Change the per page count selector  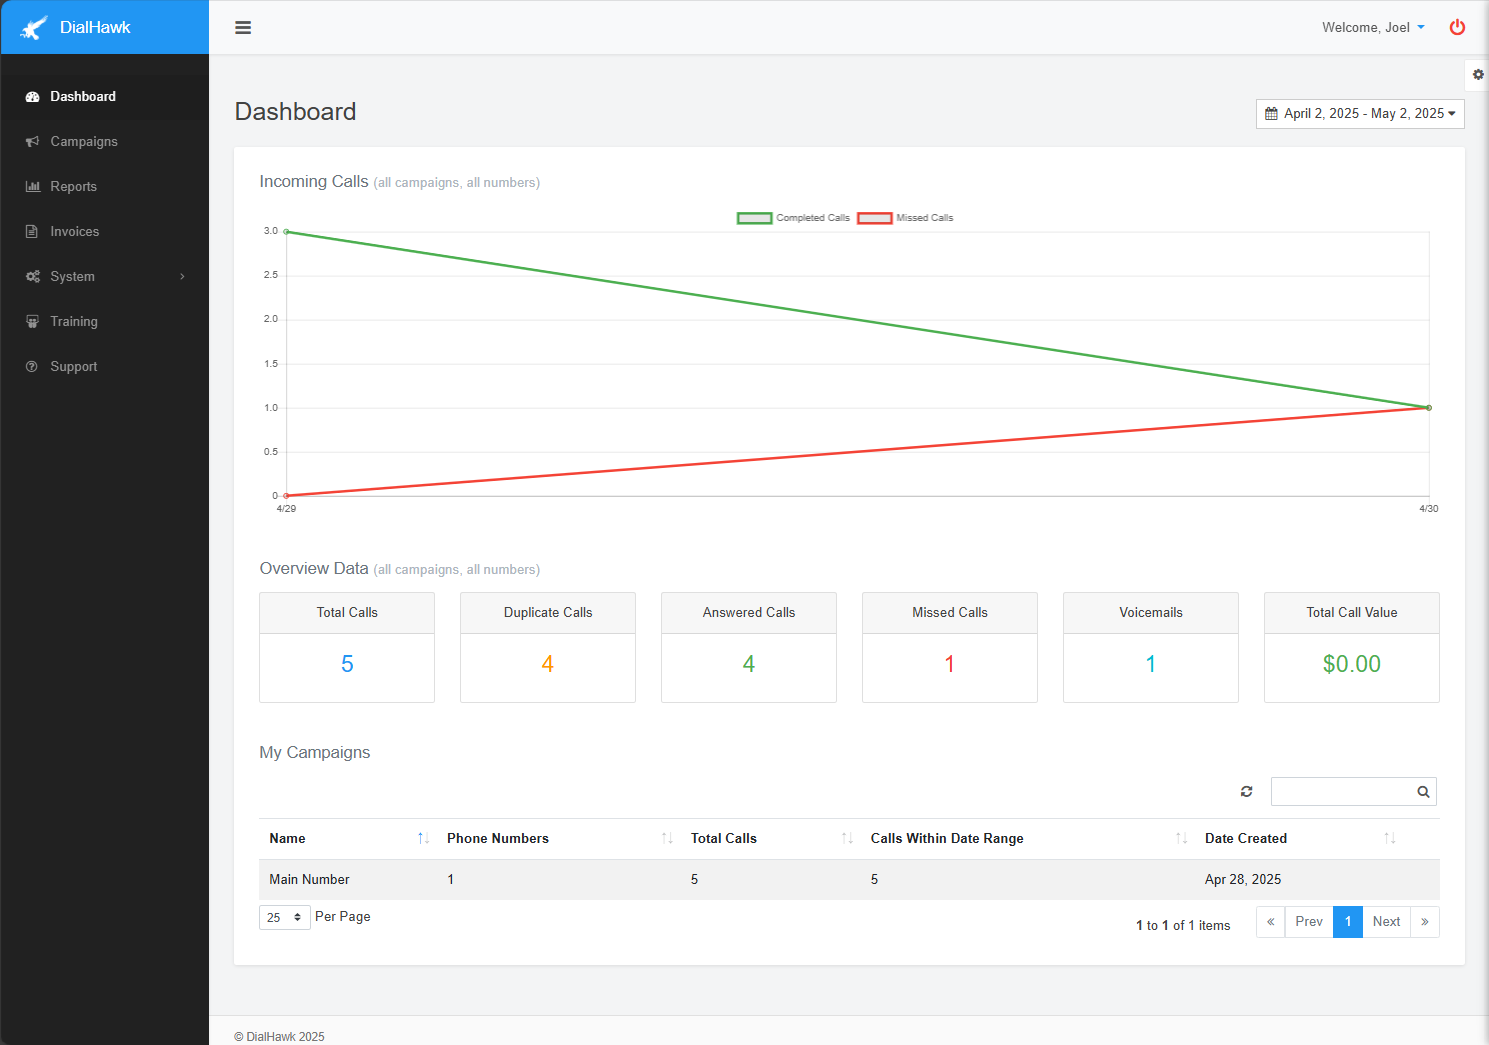(x=284, y=917)
